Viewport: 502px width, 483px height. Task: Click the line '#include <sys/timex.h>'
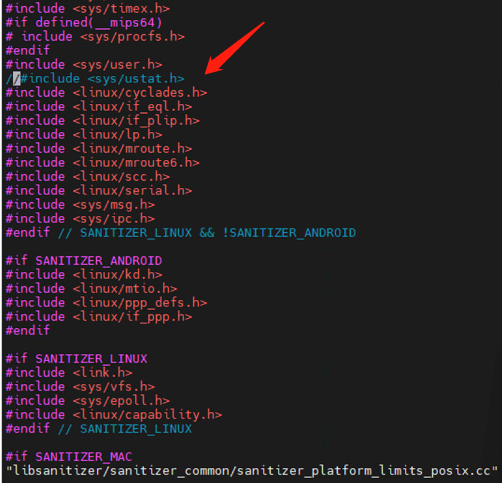88,8
